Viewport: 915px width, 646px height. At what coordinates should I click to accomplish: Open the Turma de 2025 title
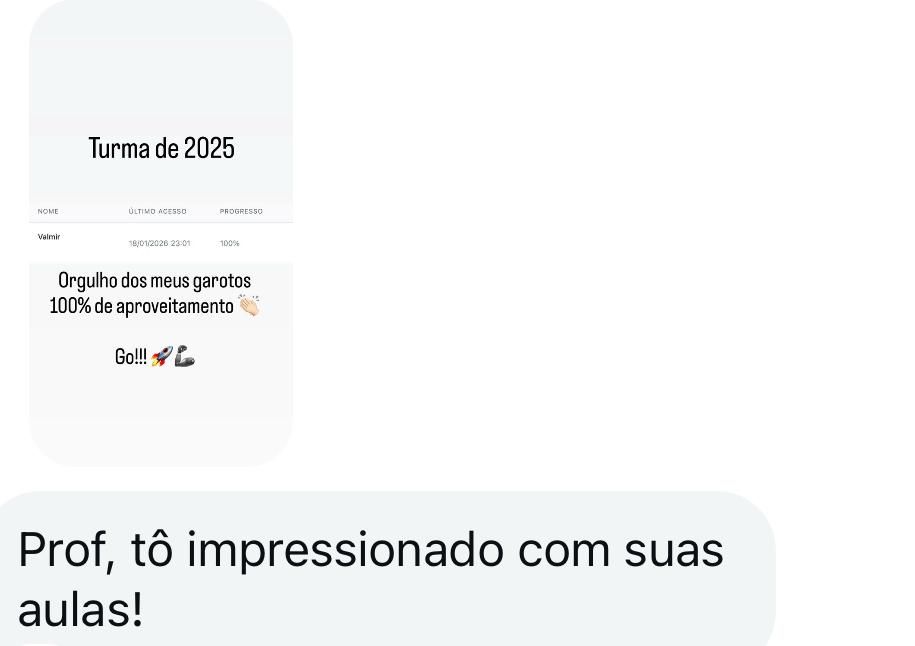tap(162, 148)
